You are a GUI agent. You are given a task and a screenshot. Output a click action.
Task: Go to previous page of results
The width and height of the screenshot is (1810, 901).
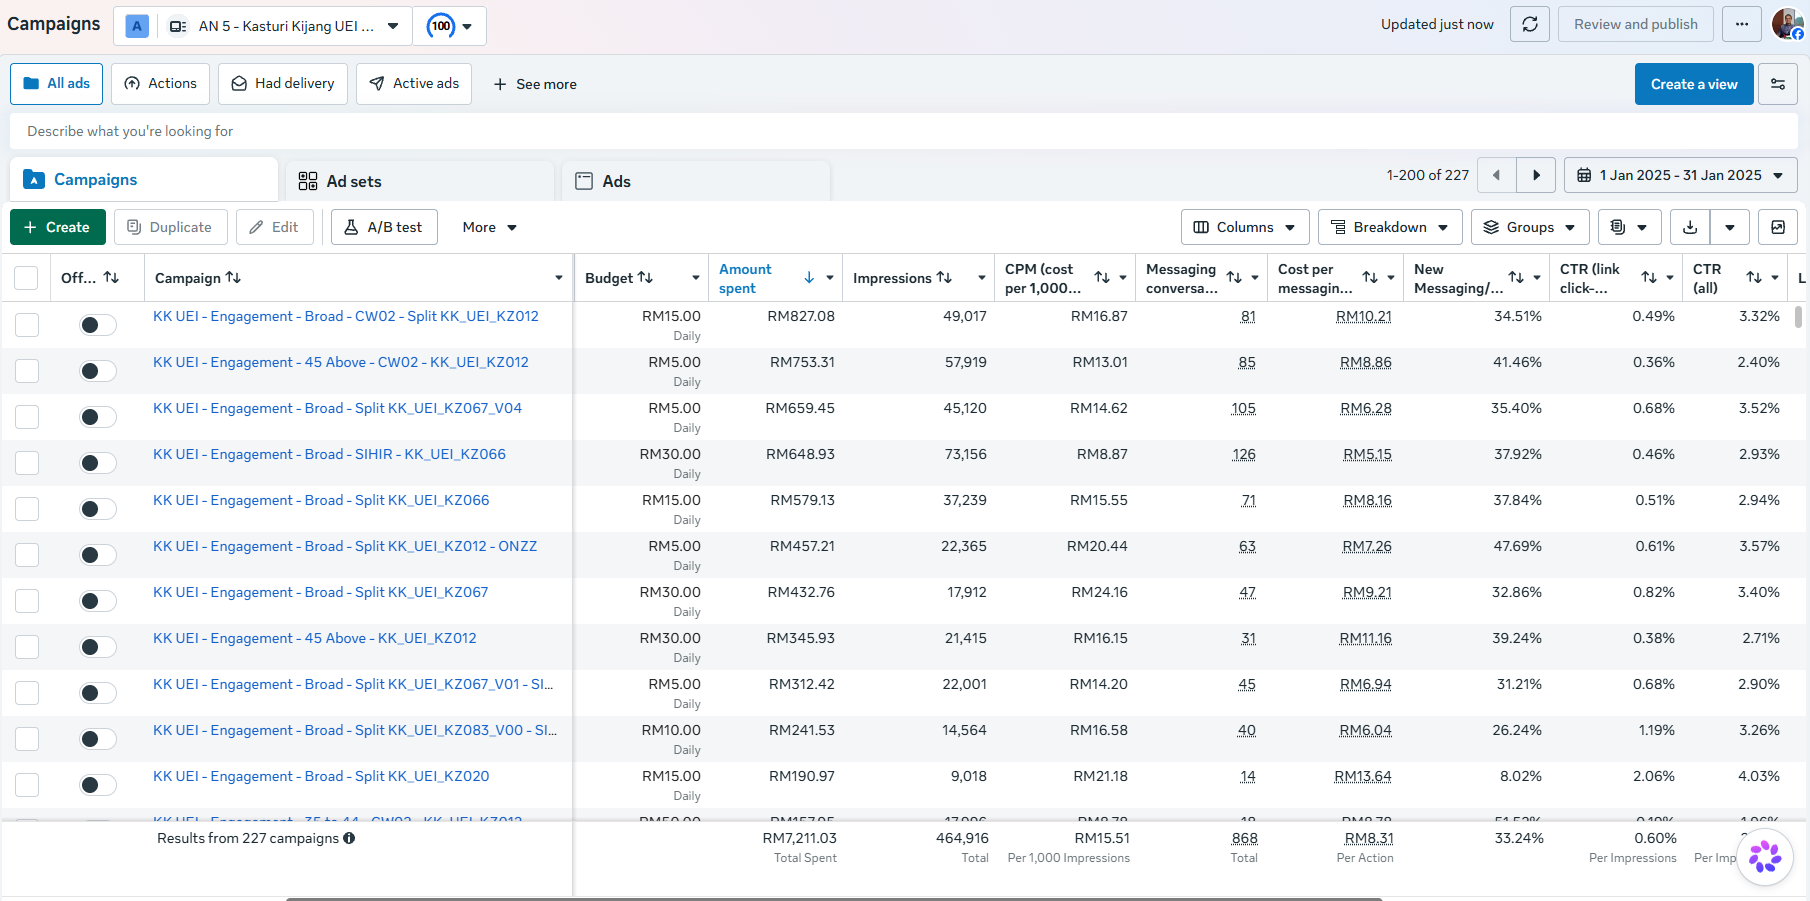1496,175
